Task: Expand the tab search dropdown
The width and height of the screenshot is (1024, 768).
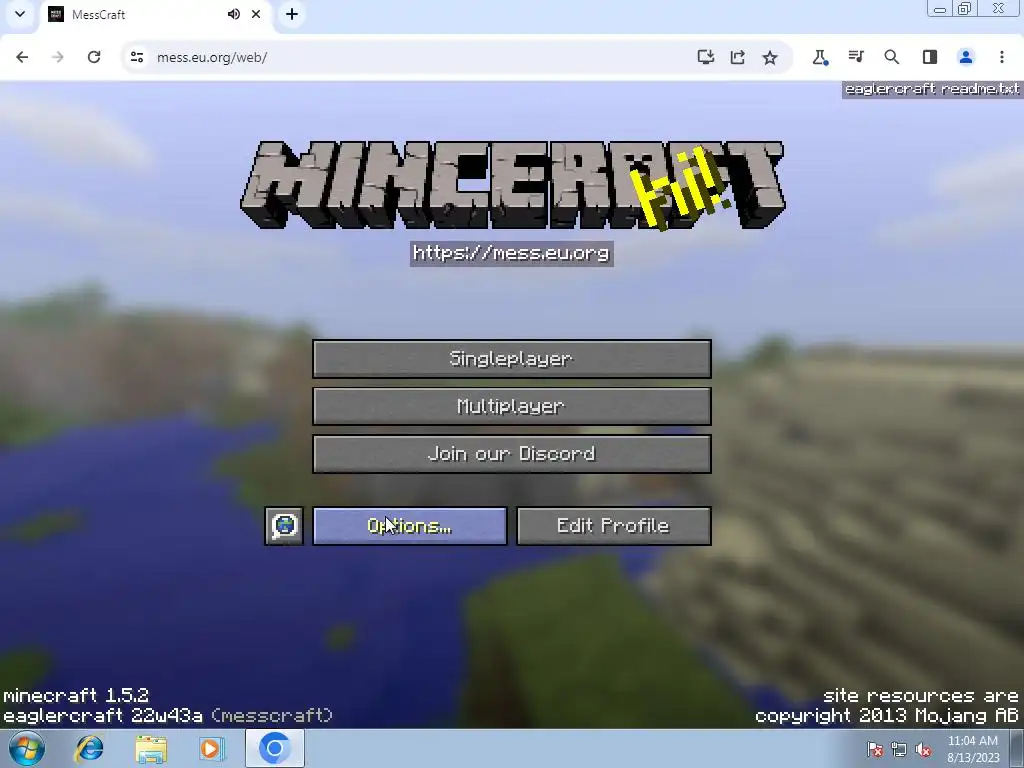Action: point(20,14)
